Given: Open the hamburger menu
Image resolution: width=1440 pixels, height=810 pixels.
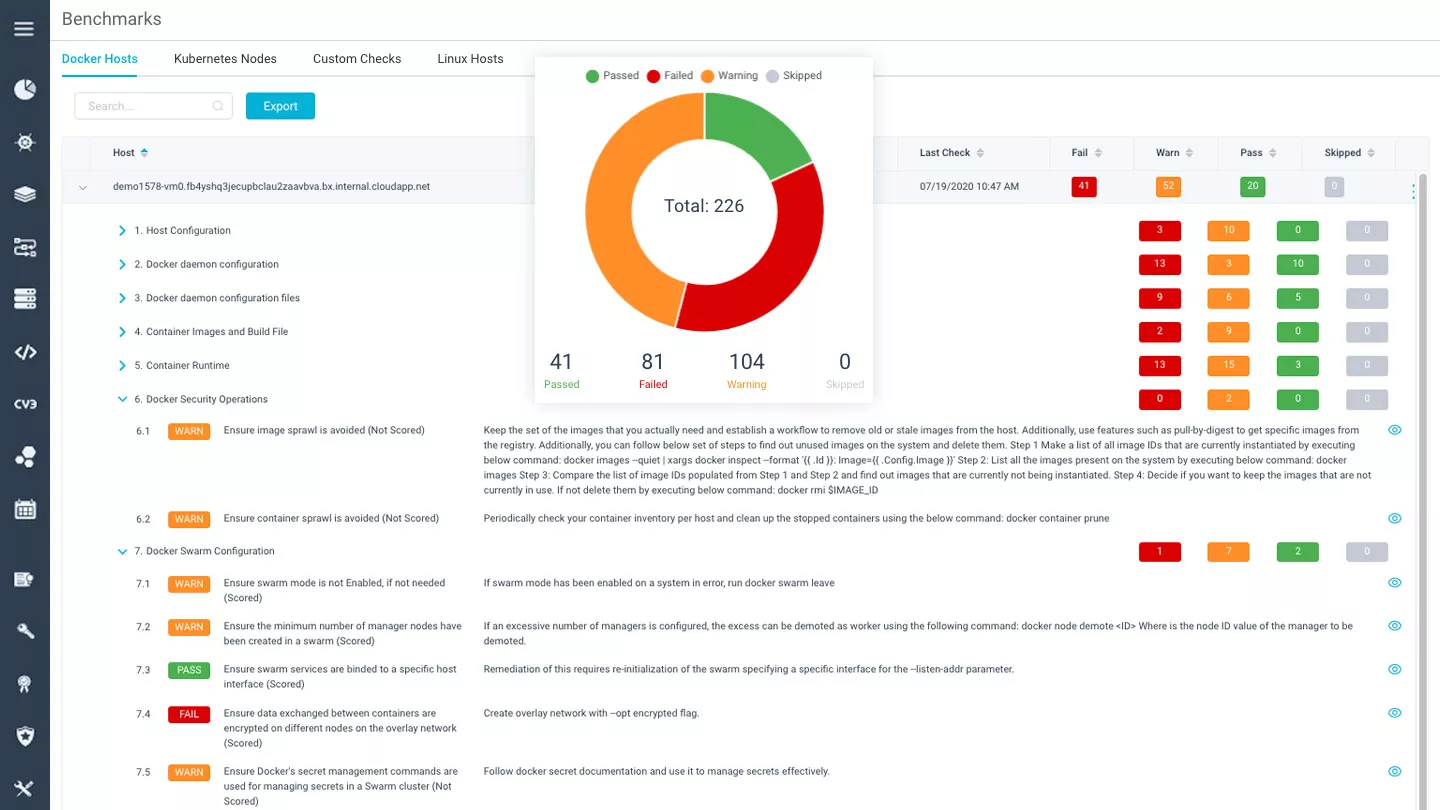Looking at the screenshot, I should pos(24,29).
